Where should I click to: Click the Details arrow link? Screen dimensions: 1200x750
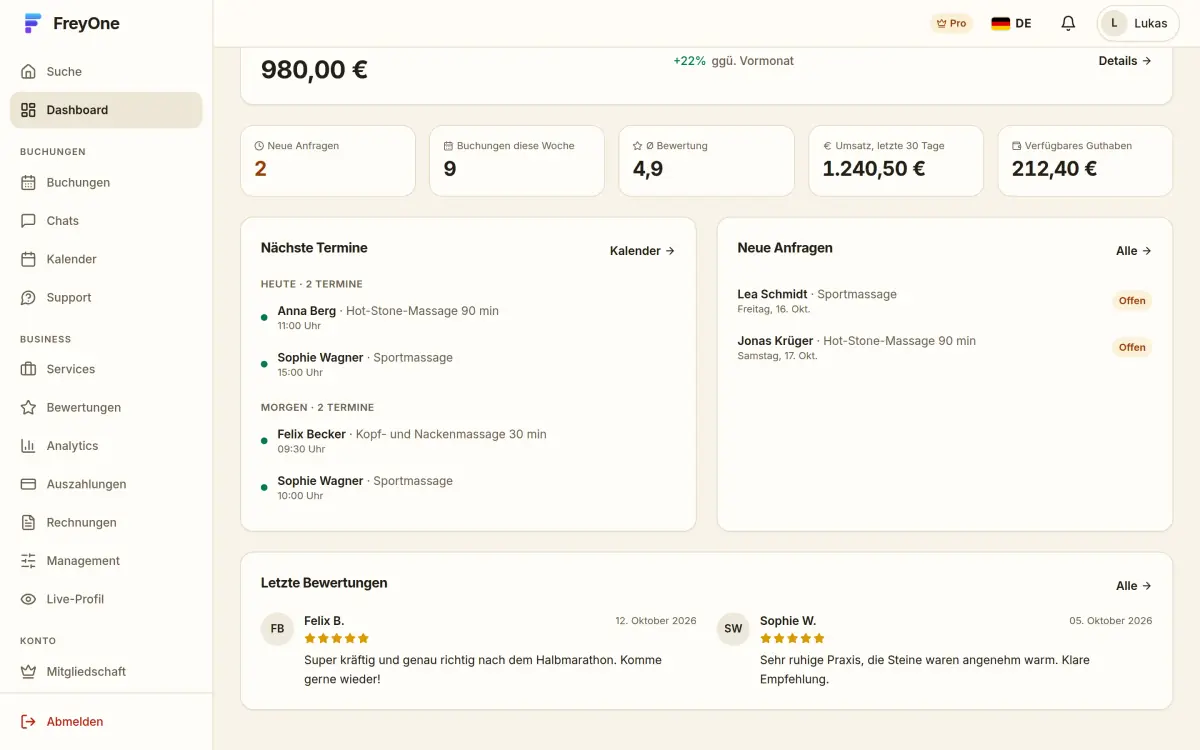tap(1125, 61)
